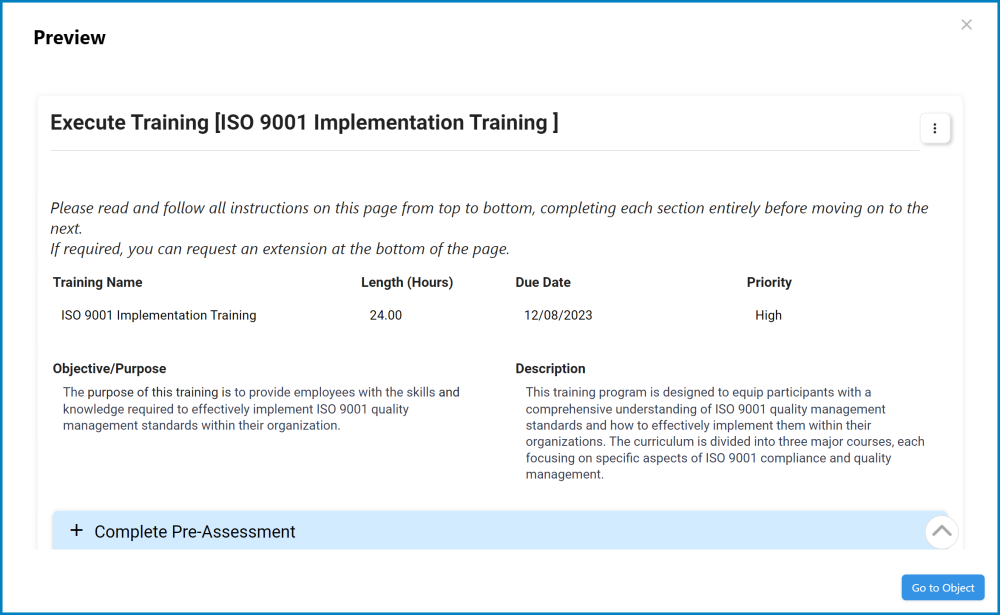Image resolution: width=1000 pixels, height=615 pixels.
Task: Expand the Complete Pre-Assessment section via plus
Action: tap(77, 530)
